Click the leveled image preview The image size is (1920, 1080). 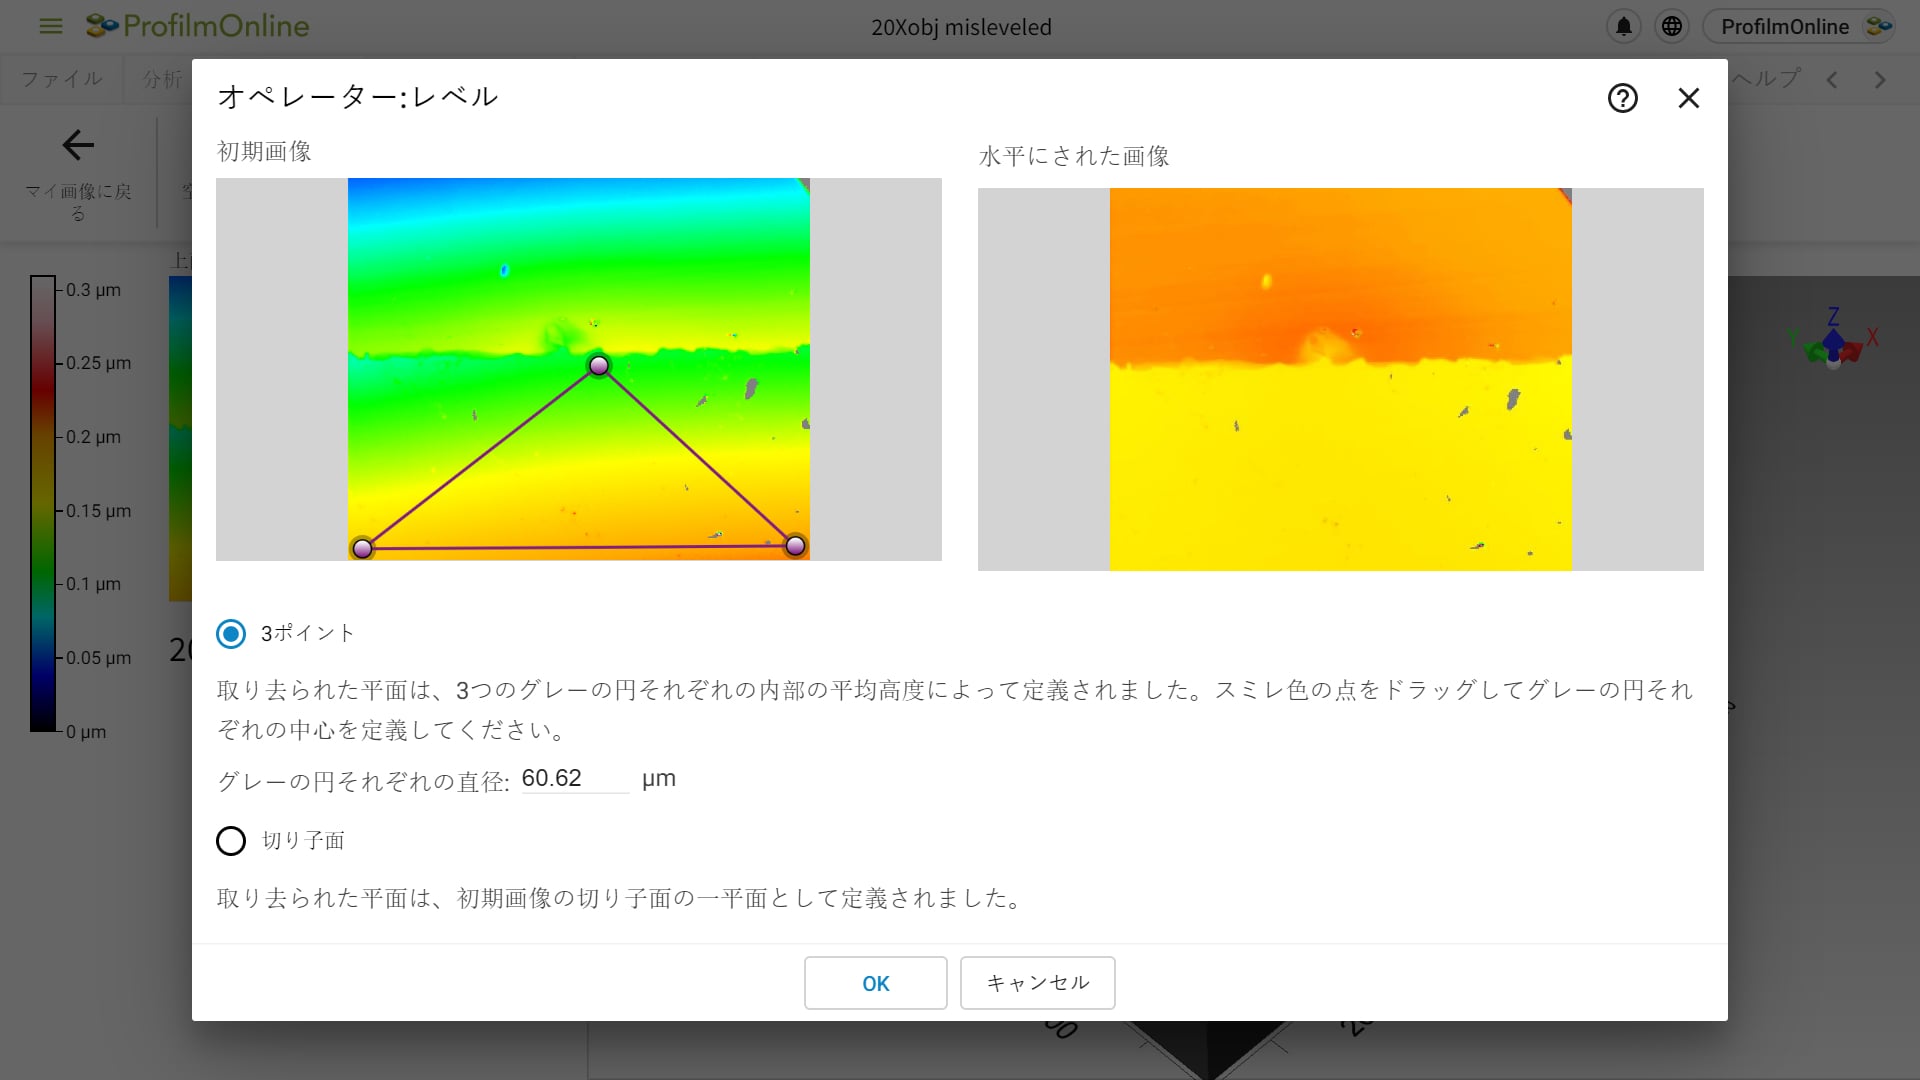click(1340, 379)
